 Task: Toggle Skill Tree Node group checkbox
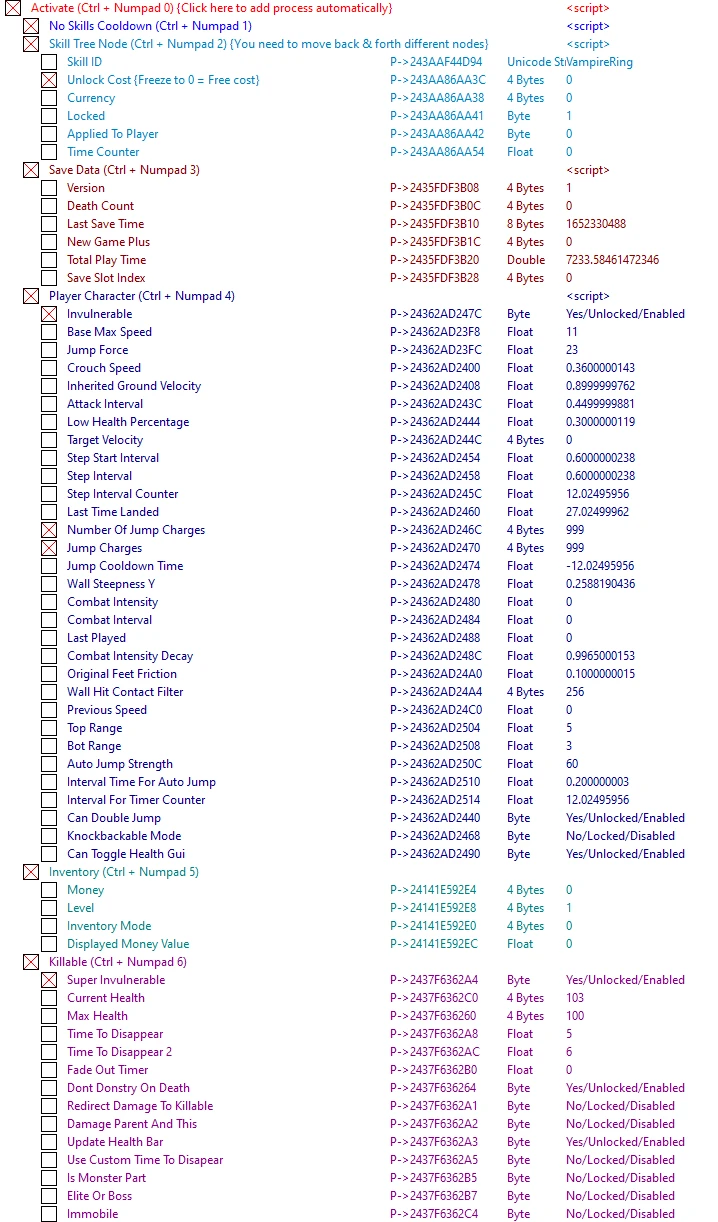31,44
